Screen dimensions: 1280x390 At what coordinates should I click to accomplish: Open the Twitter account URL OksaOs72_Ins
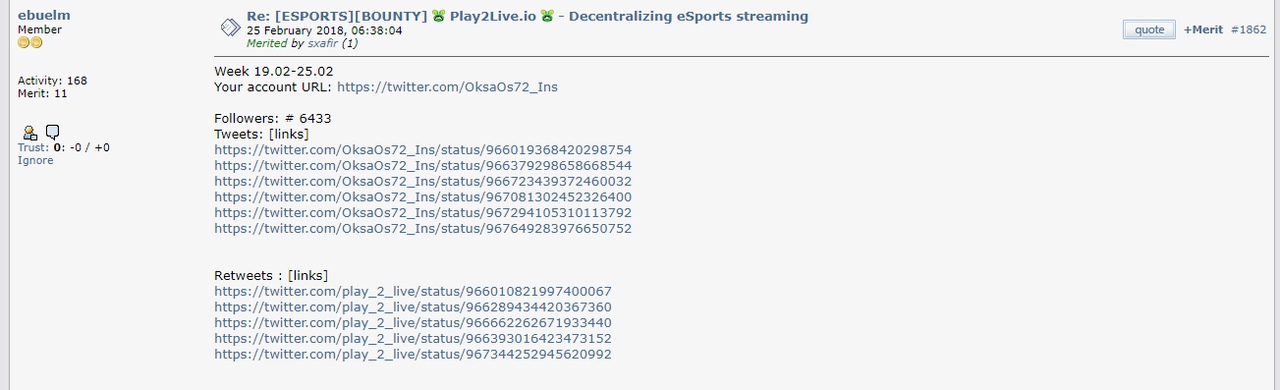pos(447,87)
